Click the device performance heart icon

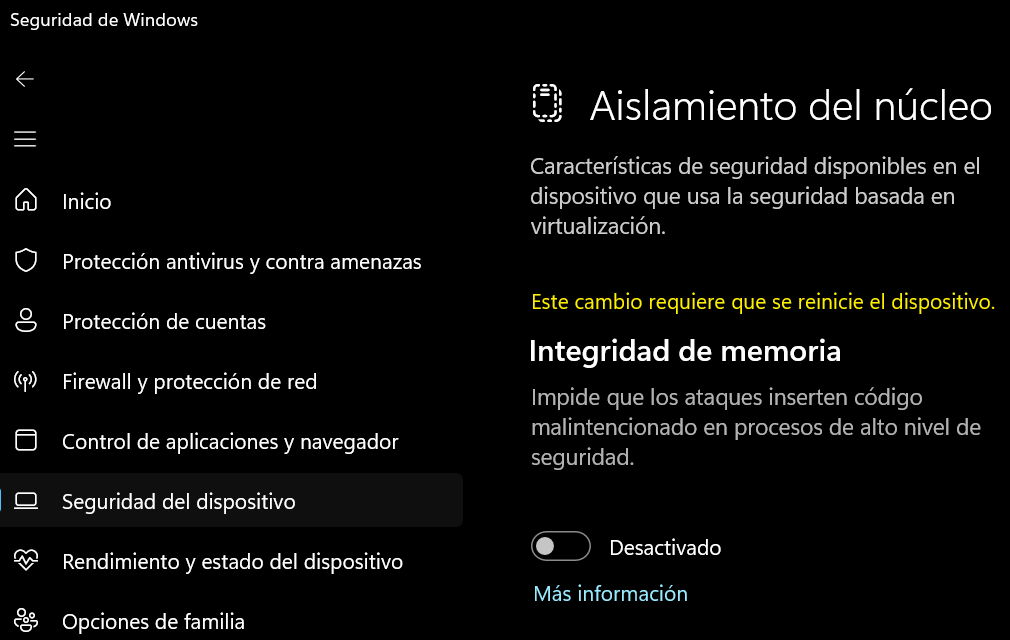26,561
